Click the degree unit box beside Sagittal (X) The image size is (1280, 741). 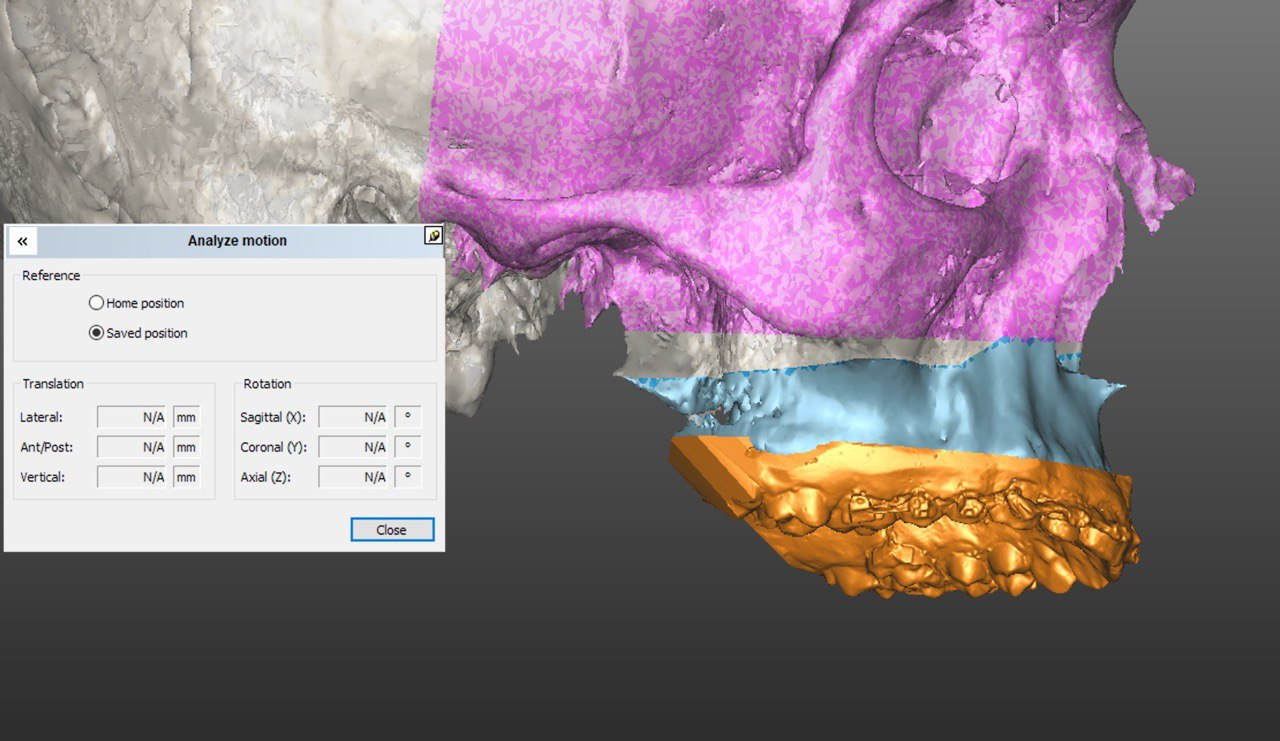pos(408,417)
